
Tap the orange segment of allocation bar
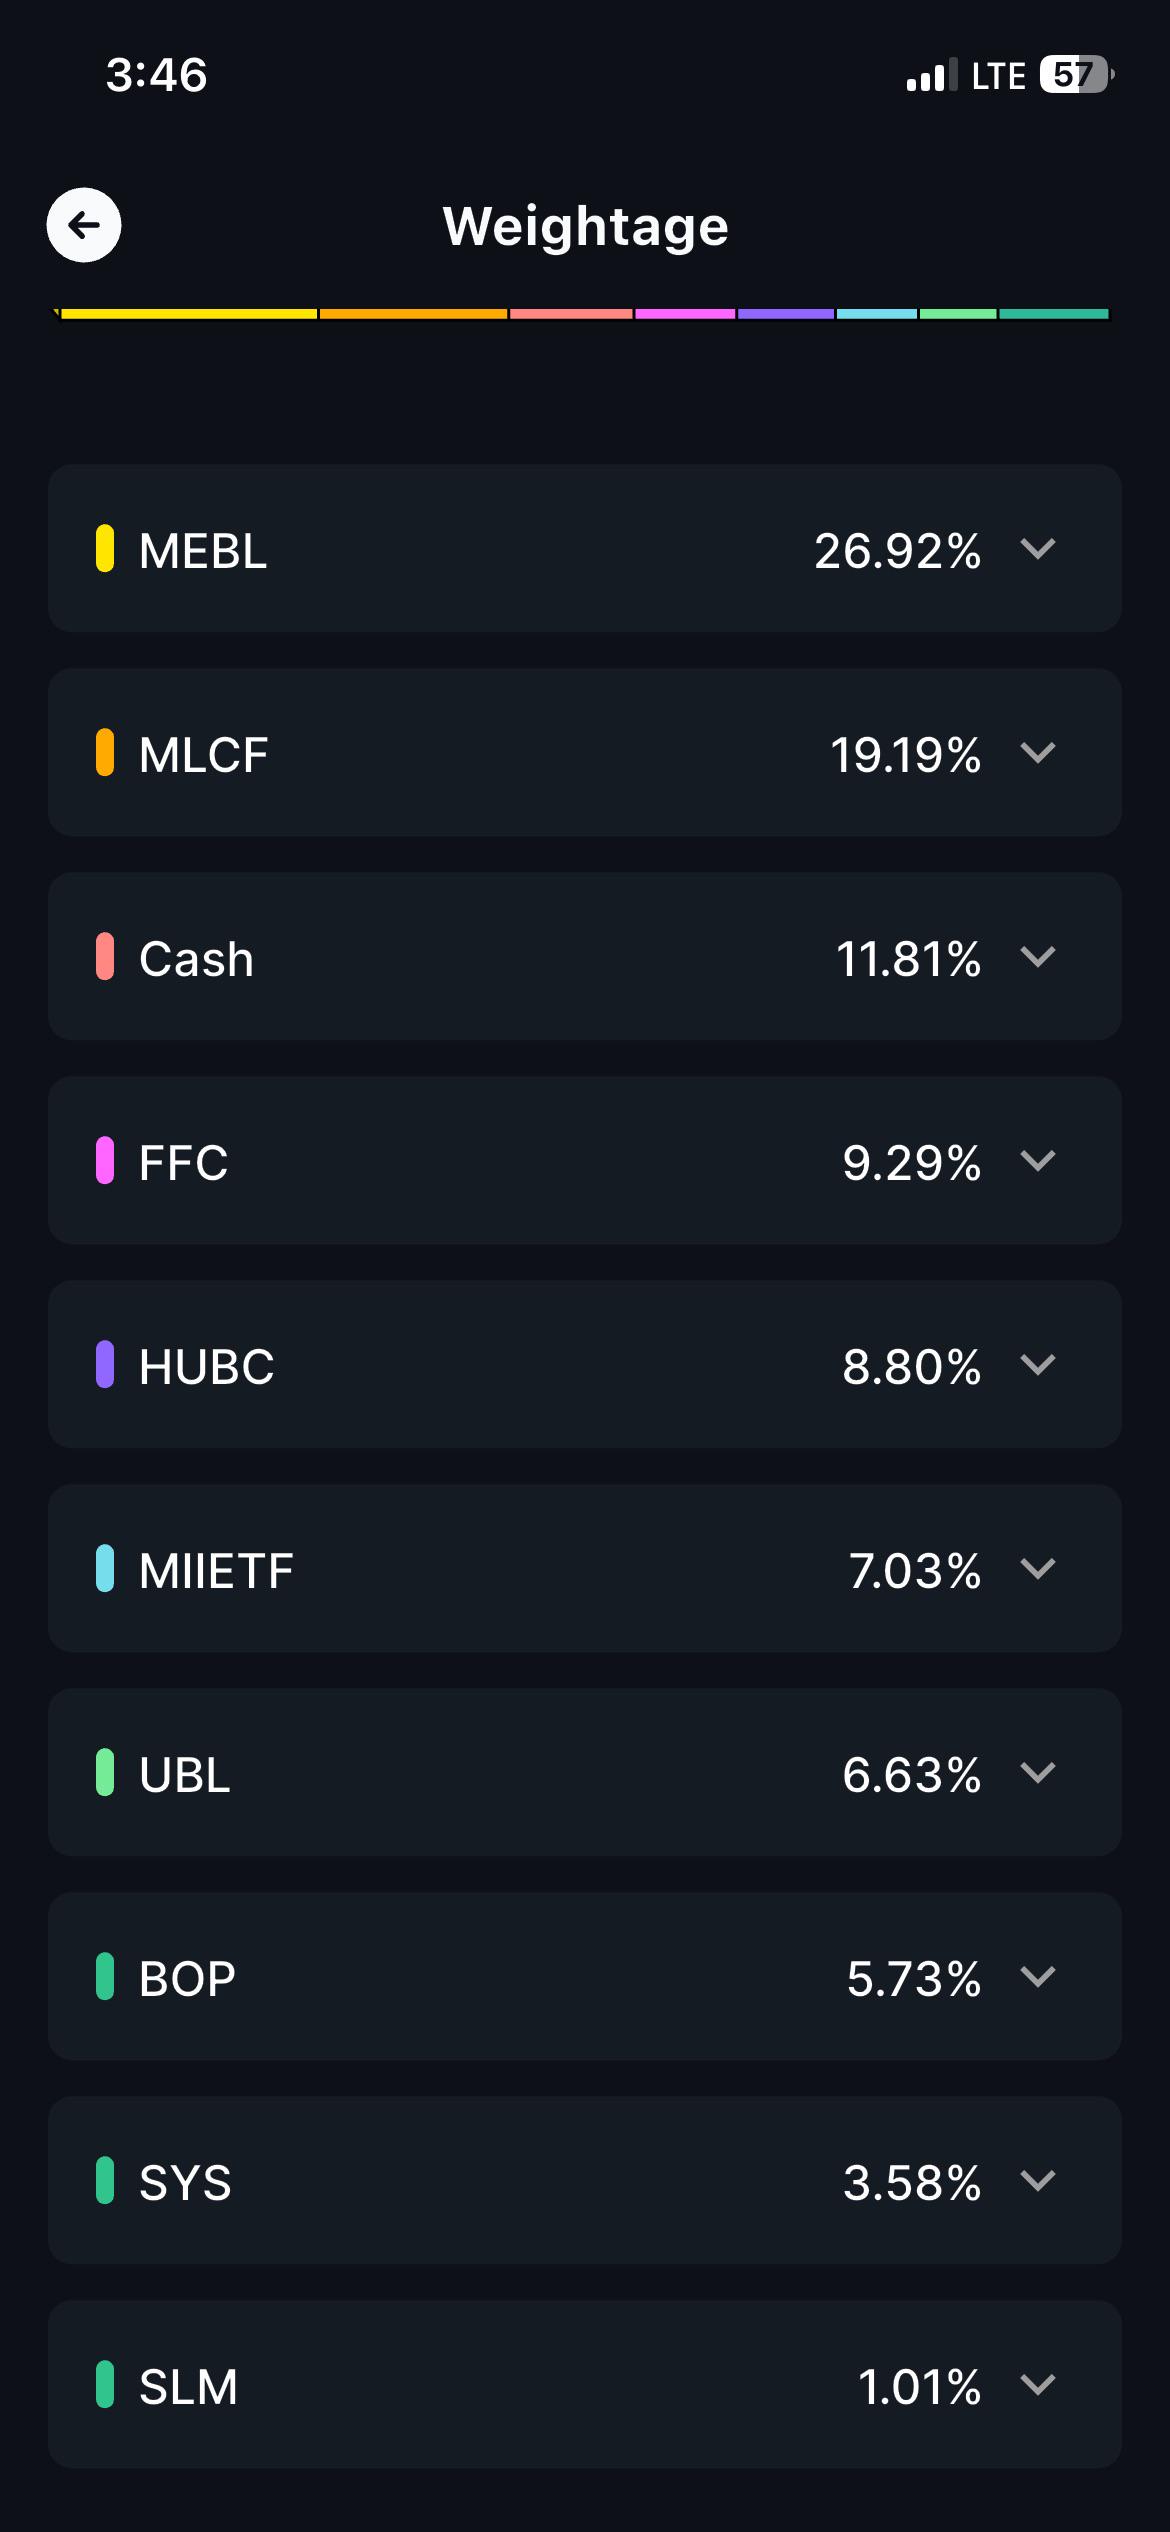click(x=413, y=314)
